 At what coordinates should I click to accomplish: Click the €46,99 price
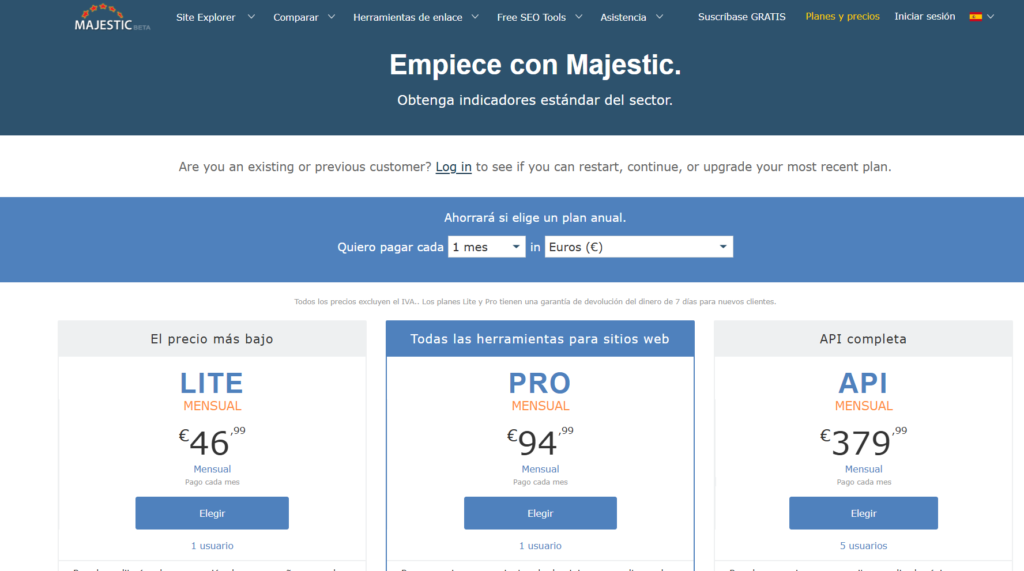[x=212, y=442]
